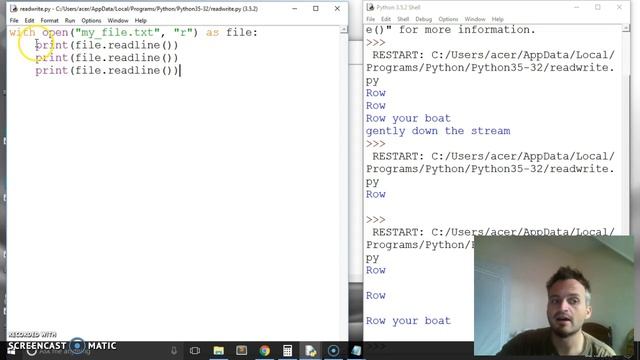Click the editor scrollbar up arrow
The height and width of the screenshot is (360, 640).
tap(344, 29)
